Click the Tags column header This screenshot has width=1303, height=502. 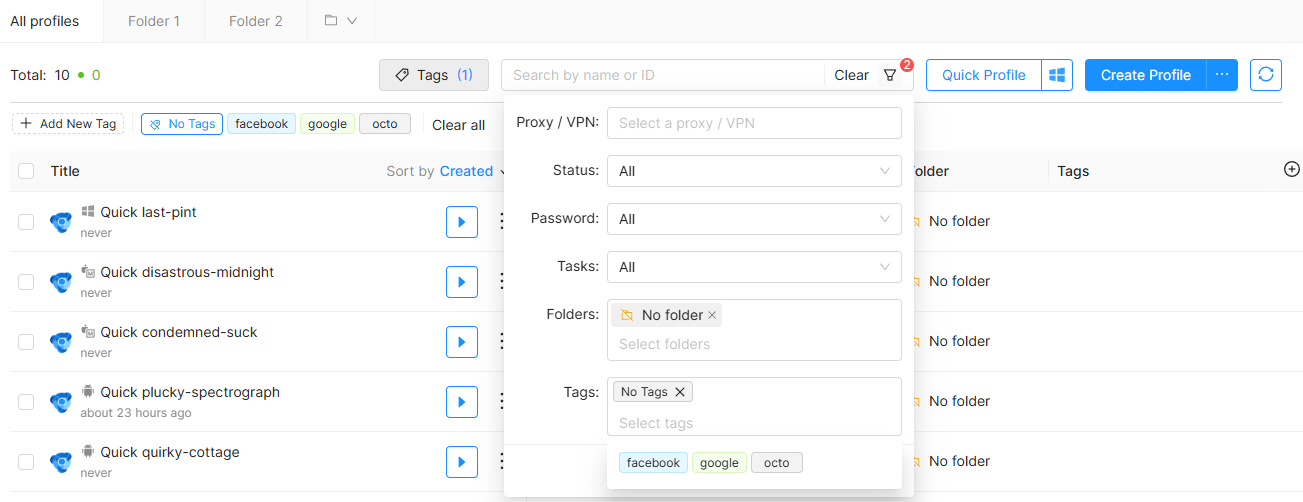(1073, 171)
